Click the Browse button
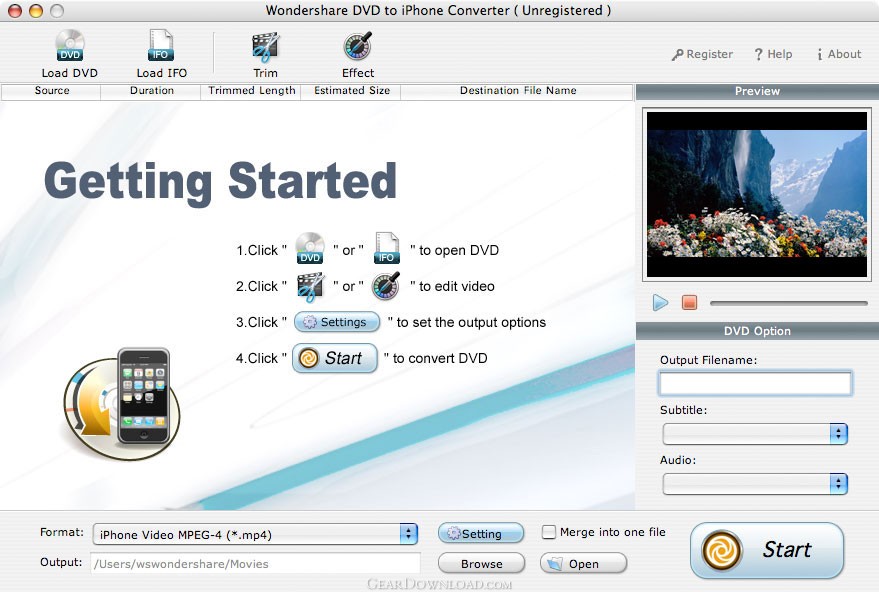The width and height of the screenshot is (879, 592). click(x=482, y=563)
